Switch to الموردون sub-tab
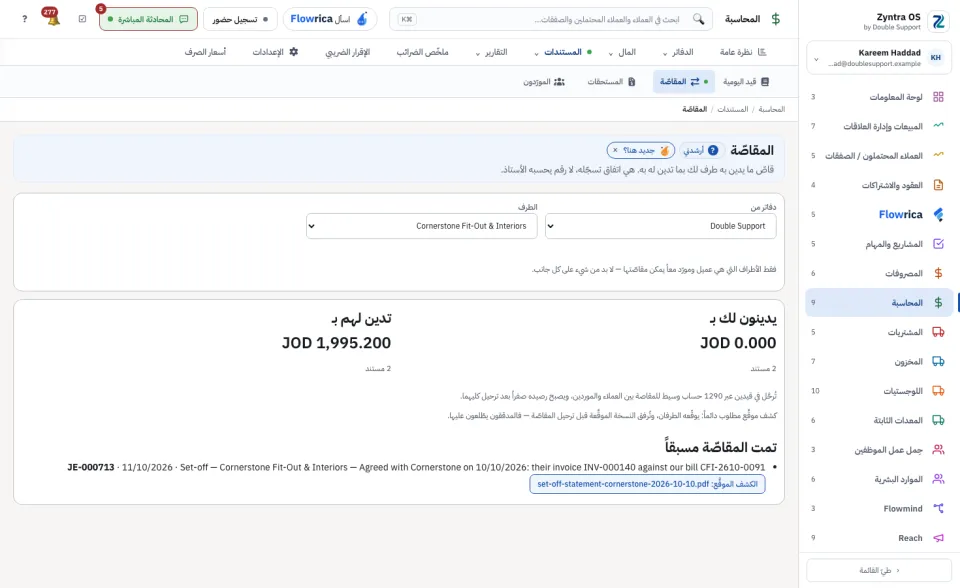The width and height of the screenshot is (960, 588). click(x=544, y=81)
